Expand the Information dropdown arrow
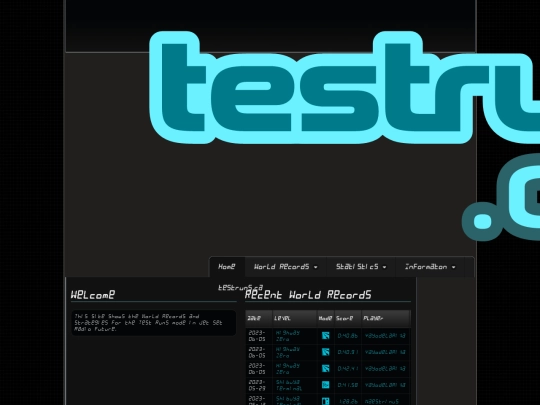 (453, 267)
